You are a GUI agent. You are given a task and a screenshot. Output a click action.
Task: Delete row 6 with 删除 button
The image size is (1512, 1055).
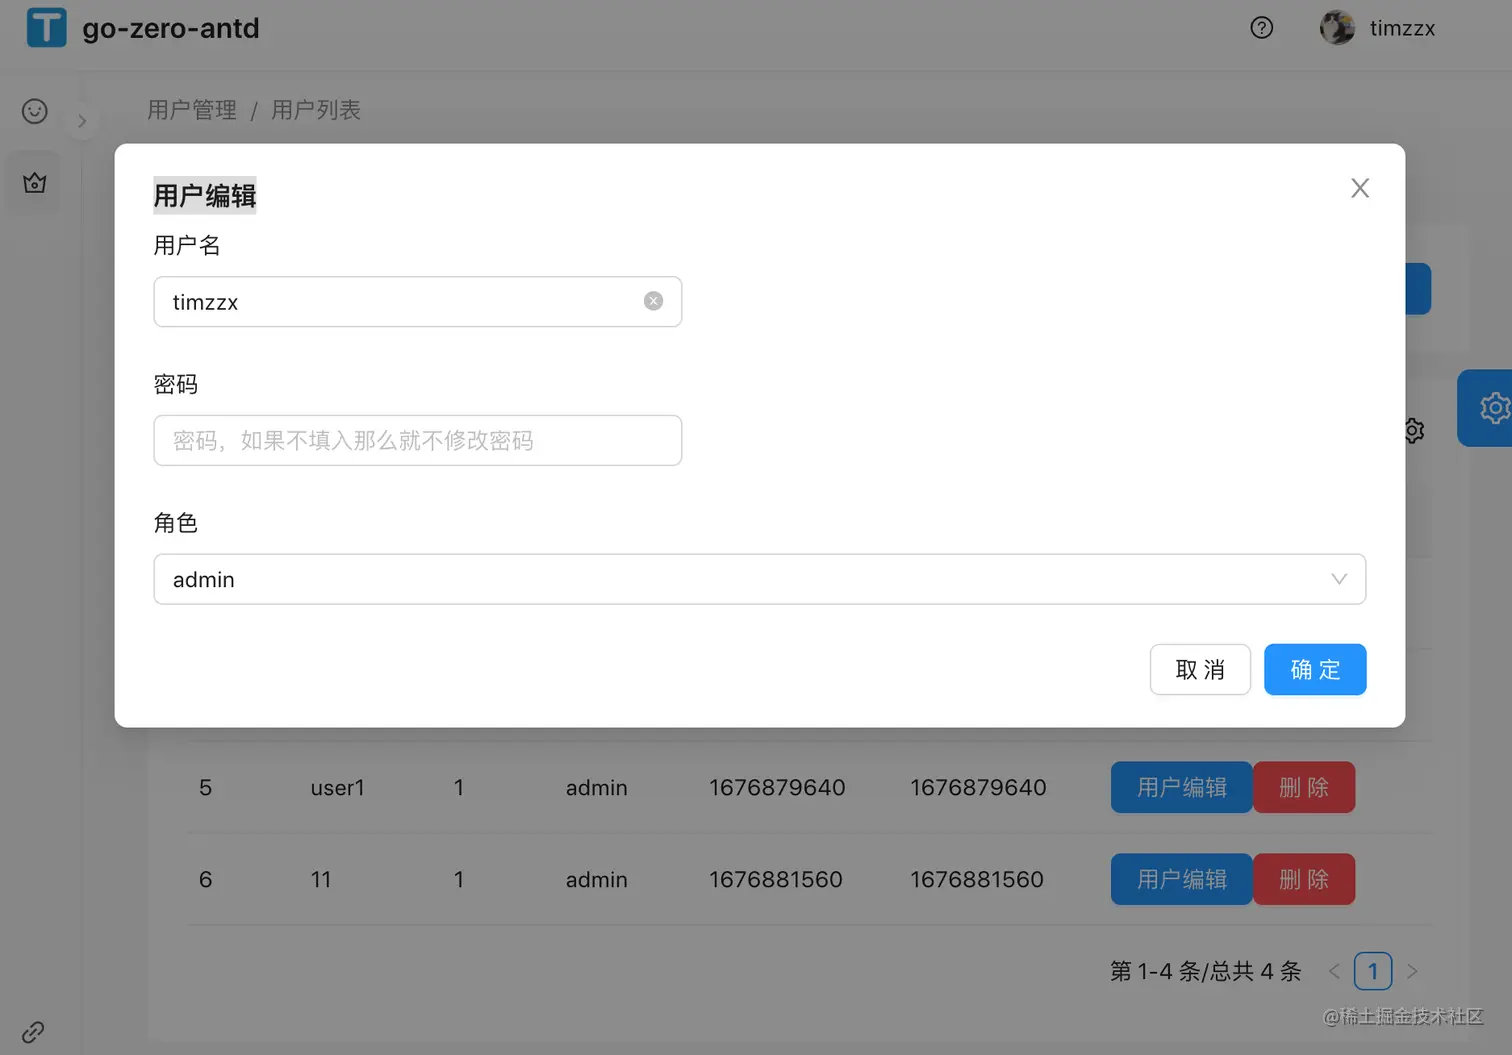1304,879
